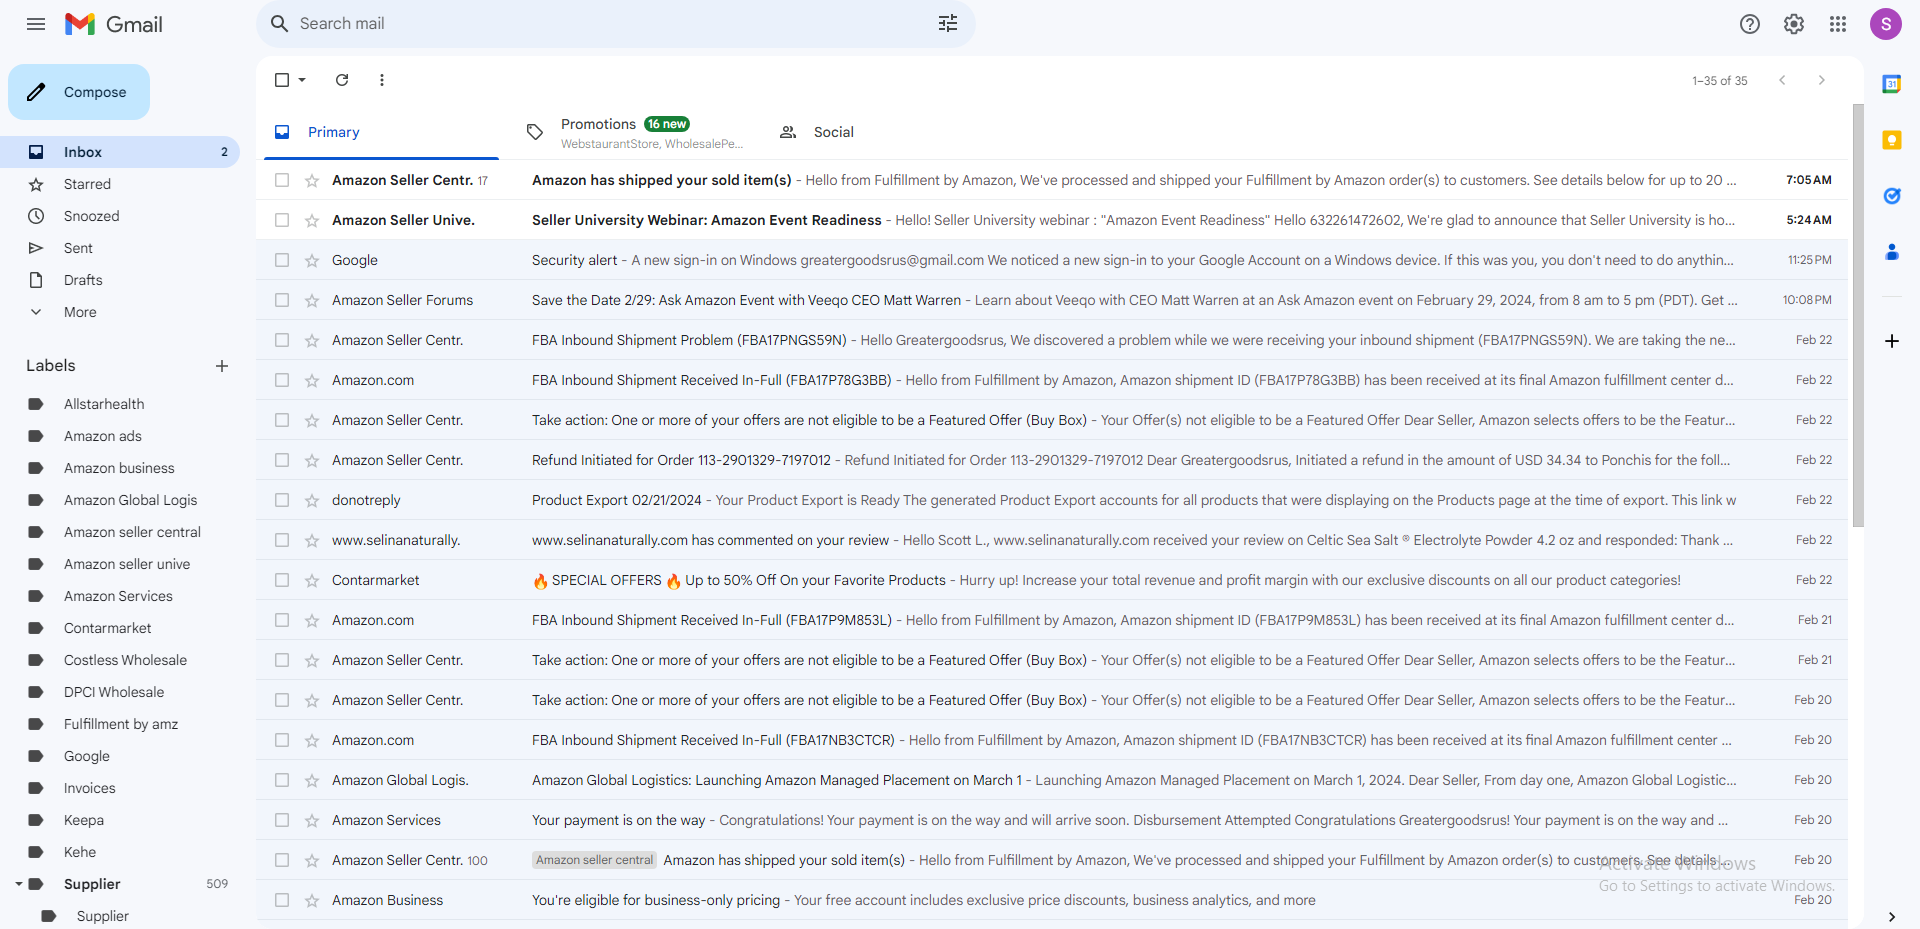Viewport: 1920px width, 929px height.
Task: Open Google Keep side panel
Action: tap(1892, 140)
